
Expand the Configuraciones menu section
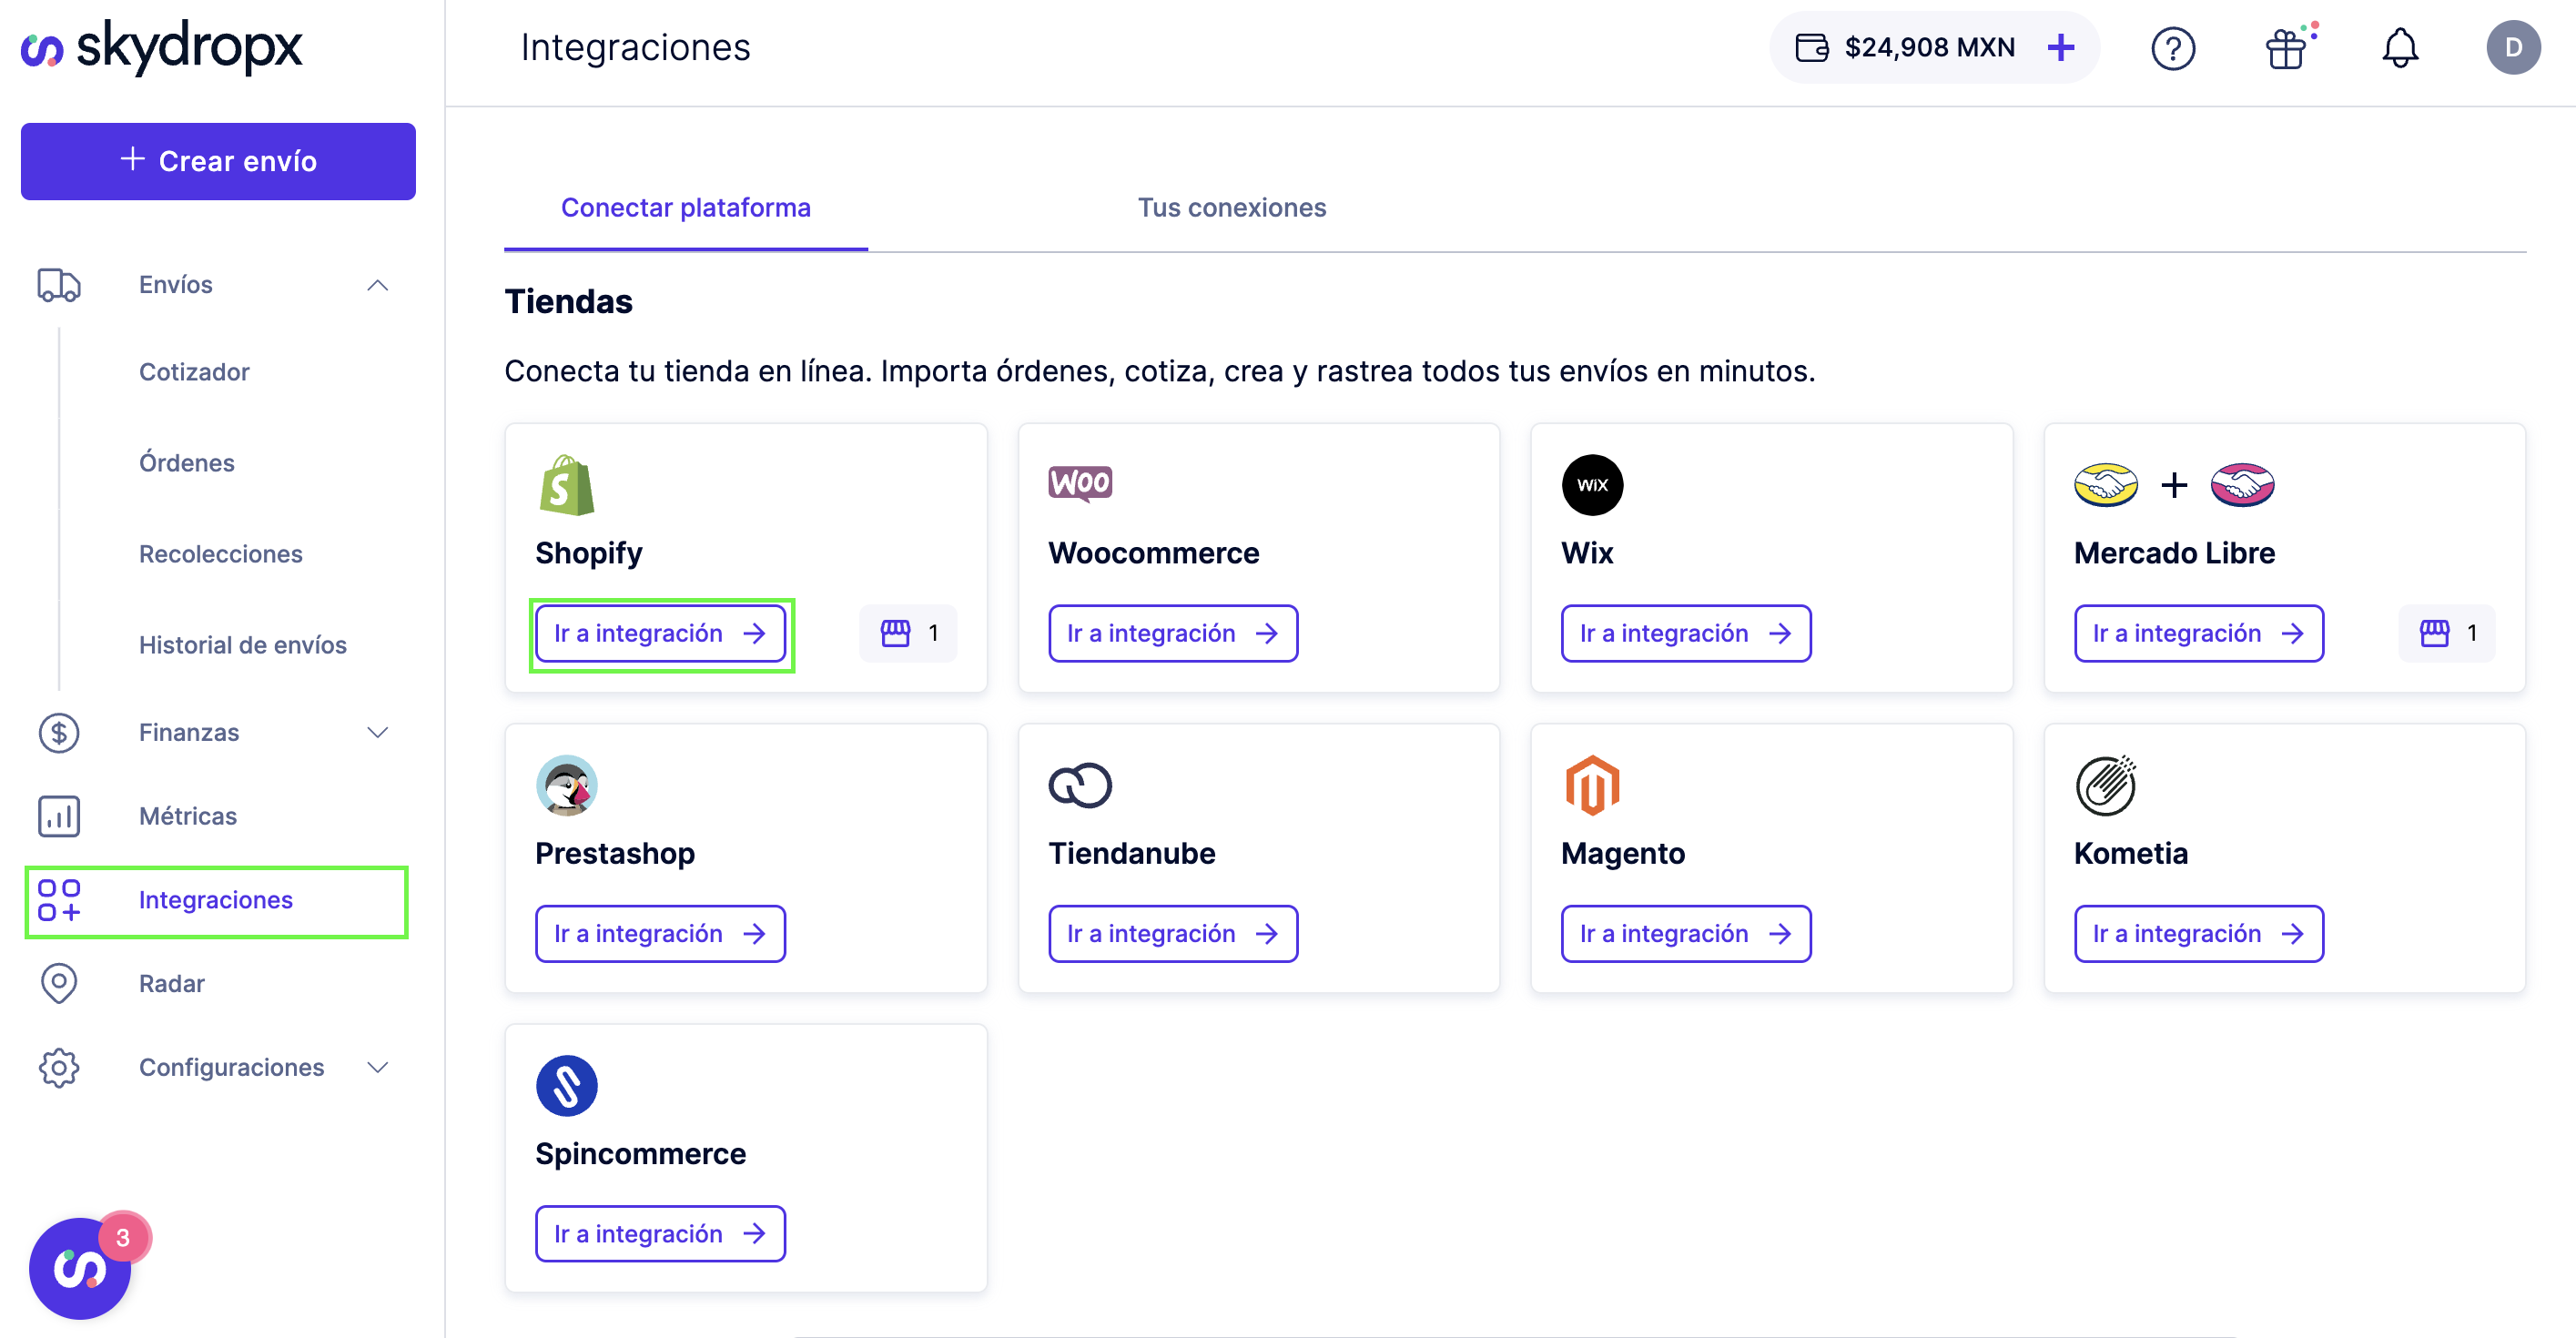[377, 1067]
